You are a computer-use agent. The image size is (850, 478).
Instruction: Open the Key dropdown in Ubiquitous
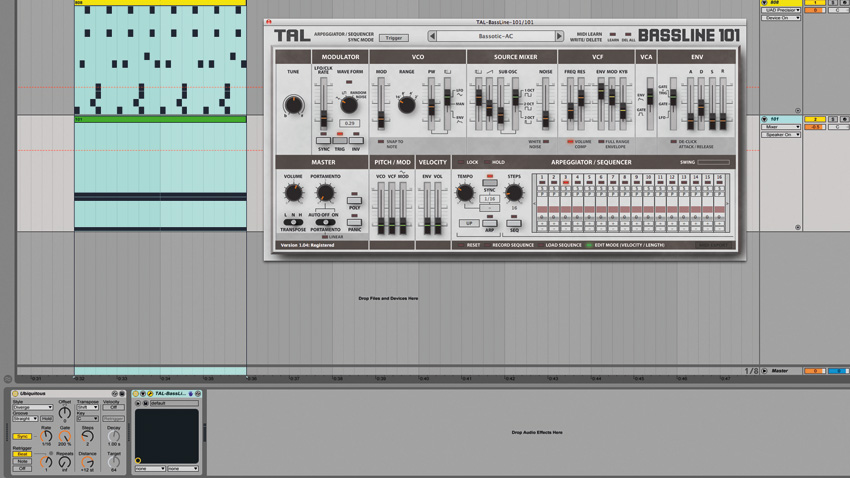click(87, 418)
